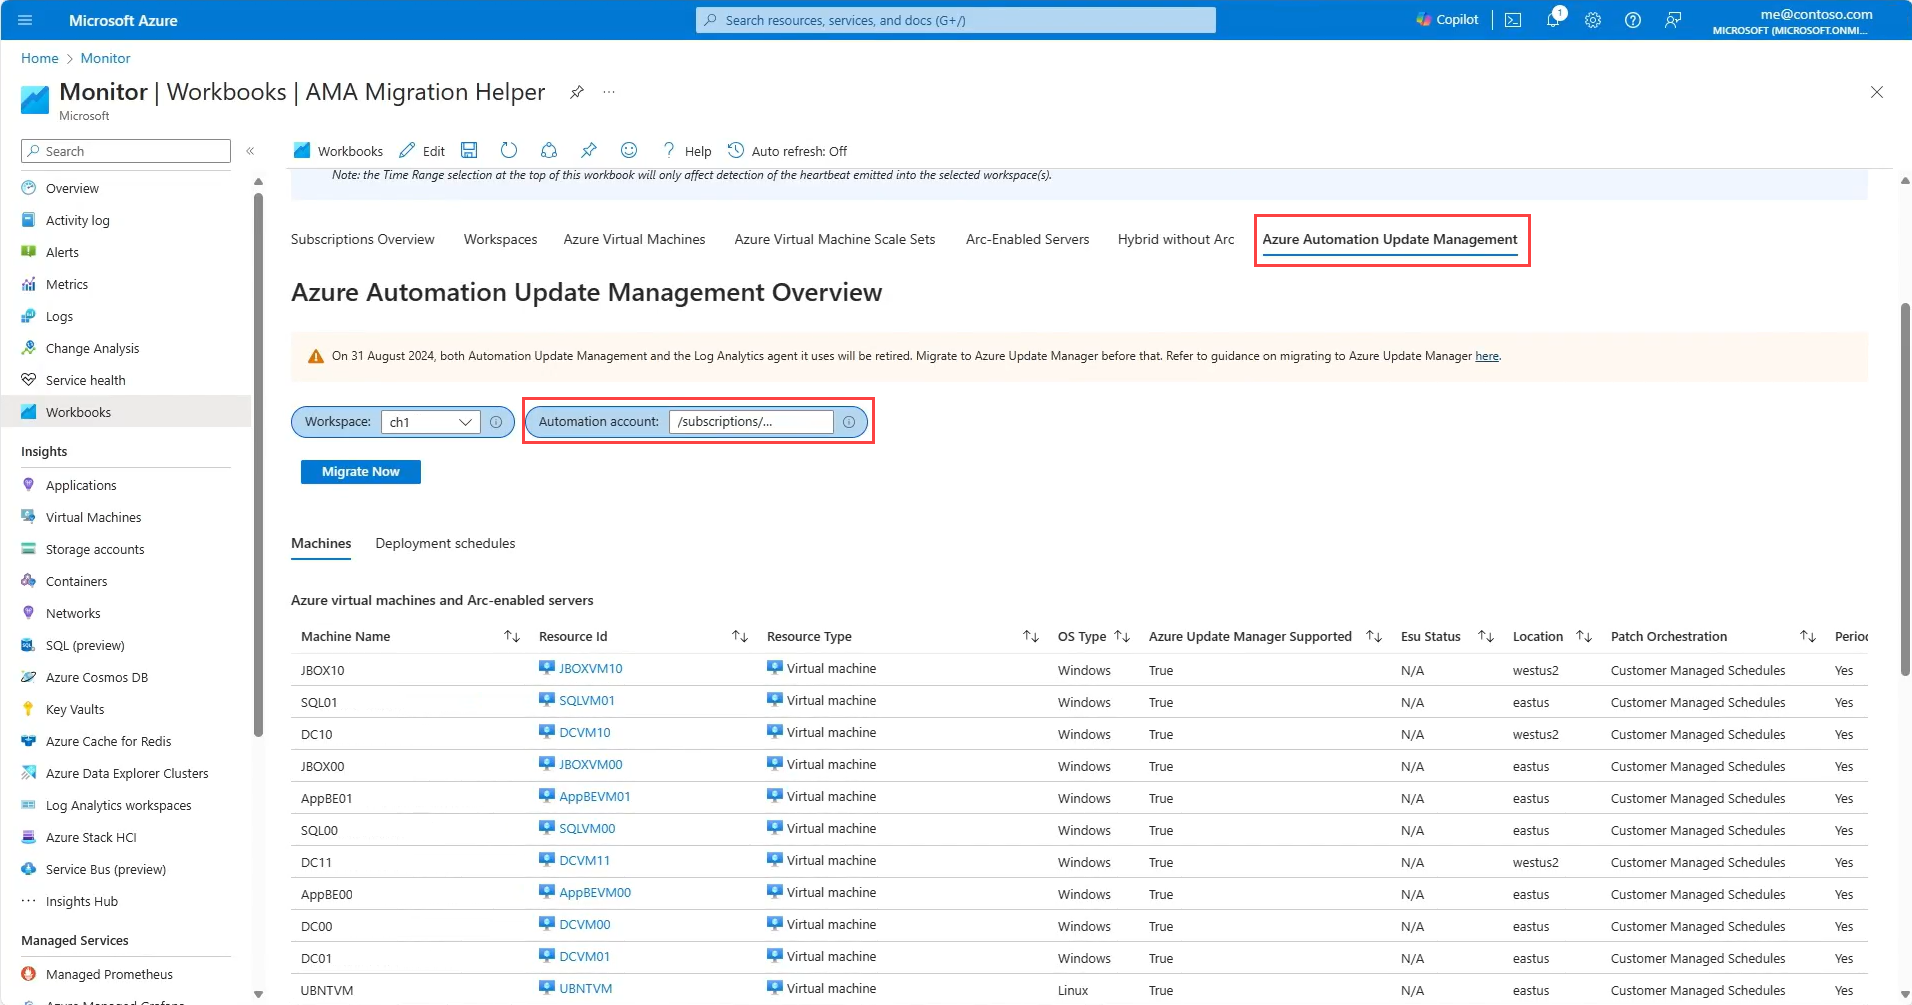Viewport: 1912px width, 1005px height.
Task: Open portal settings gear icon
Action: 1593,20
